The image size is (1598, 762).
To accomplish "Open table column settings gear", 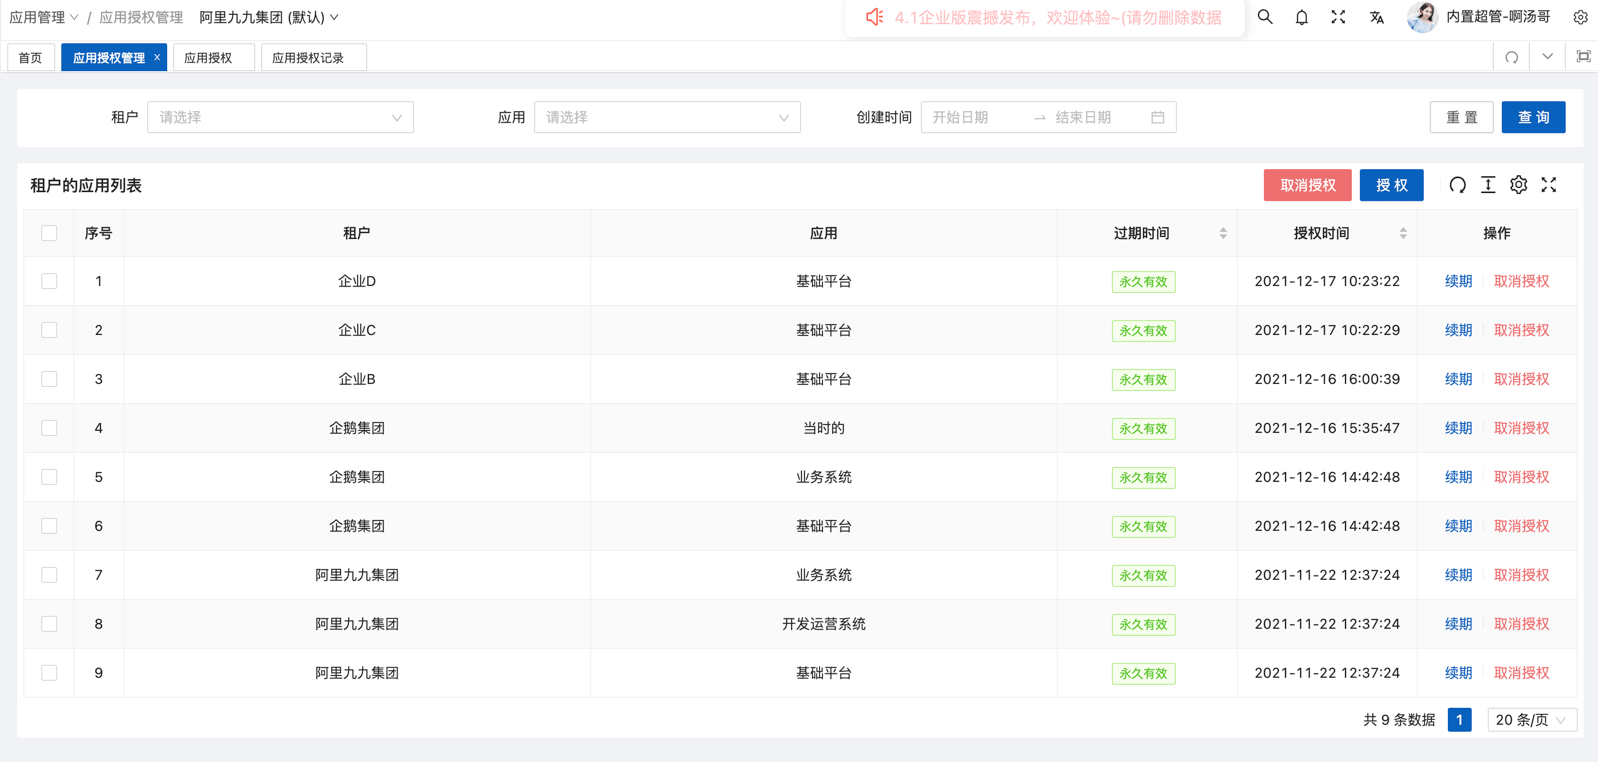I will point(1518,185).
